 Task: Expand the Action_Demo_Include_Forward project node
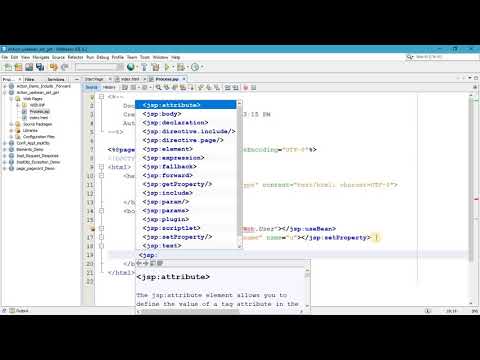coord(5,86)
